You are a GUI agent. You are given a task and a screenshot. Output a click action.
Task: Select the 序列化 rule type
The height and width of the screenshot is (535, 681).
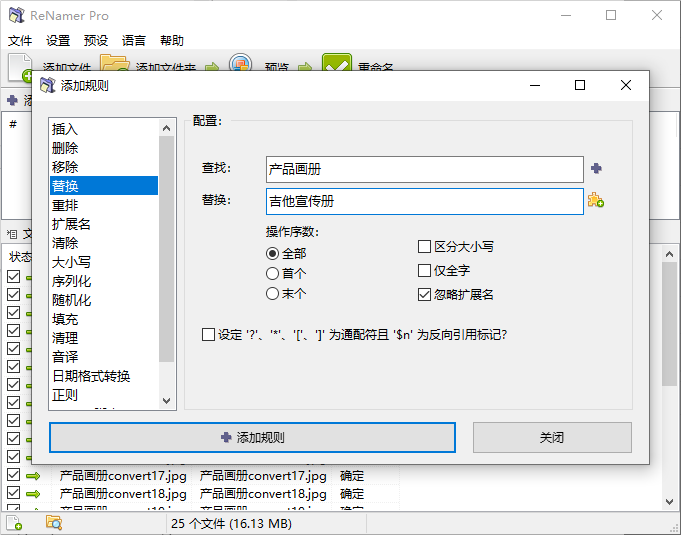coord(104,281)
